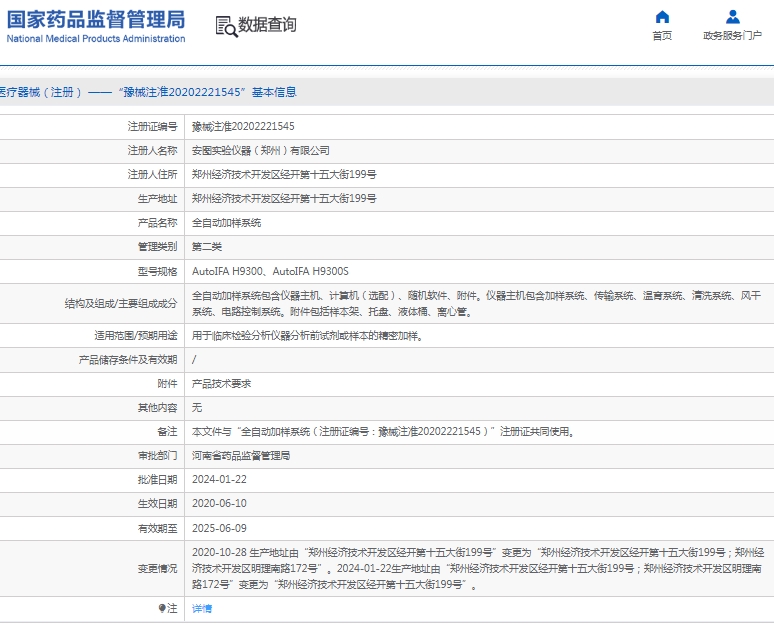Click the slash value for storage conditions

[194, 360]
